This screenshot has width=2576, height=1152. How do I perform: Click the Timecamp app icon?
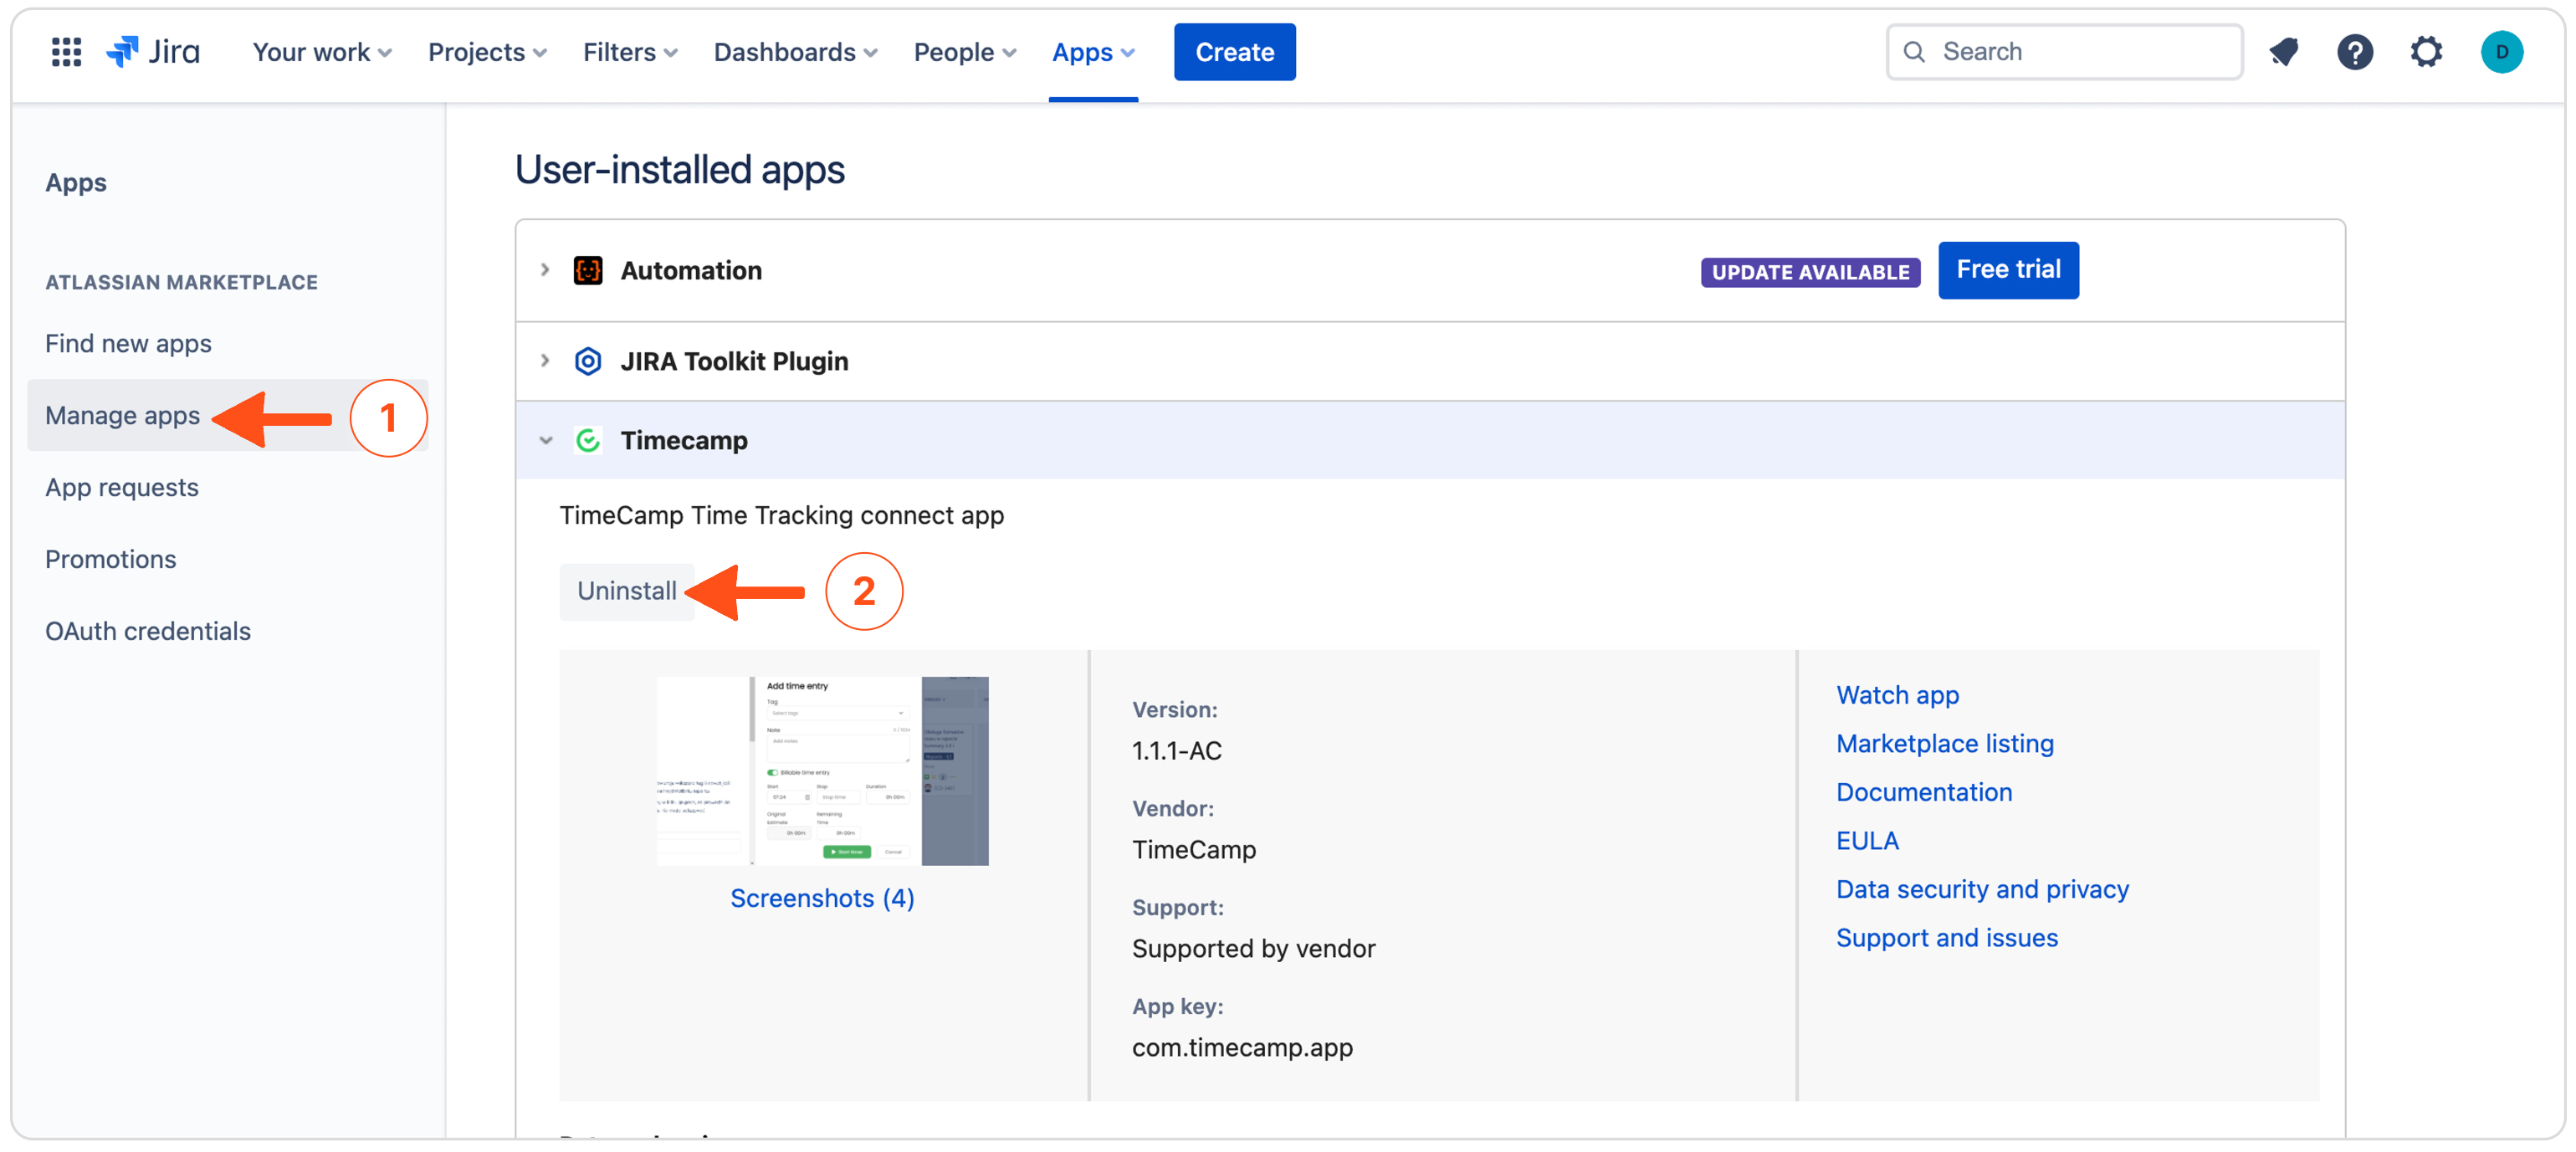pyautogui.click(x=588, y=440)
